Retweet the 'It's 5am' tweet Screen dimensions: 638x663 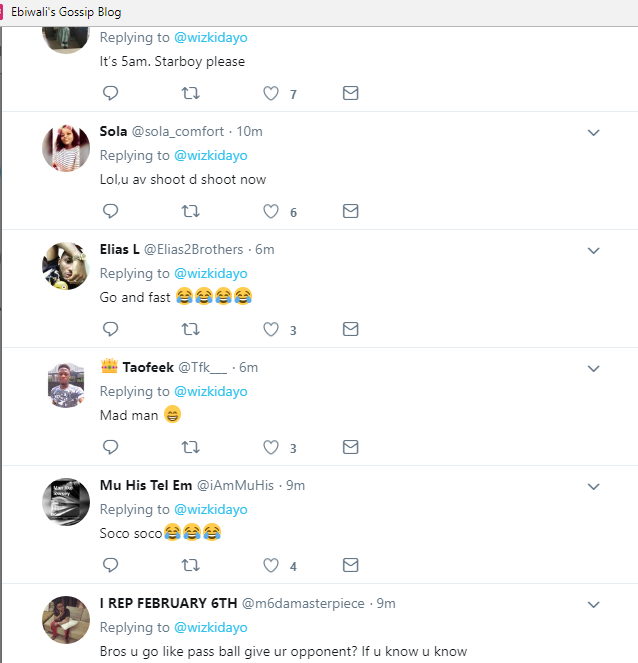coord(190,93)
